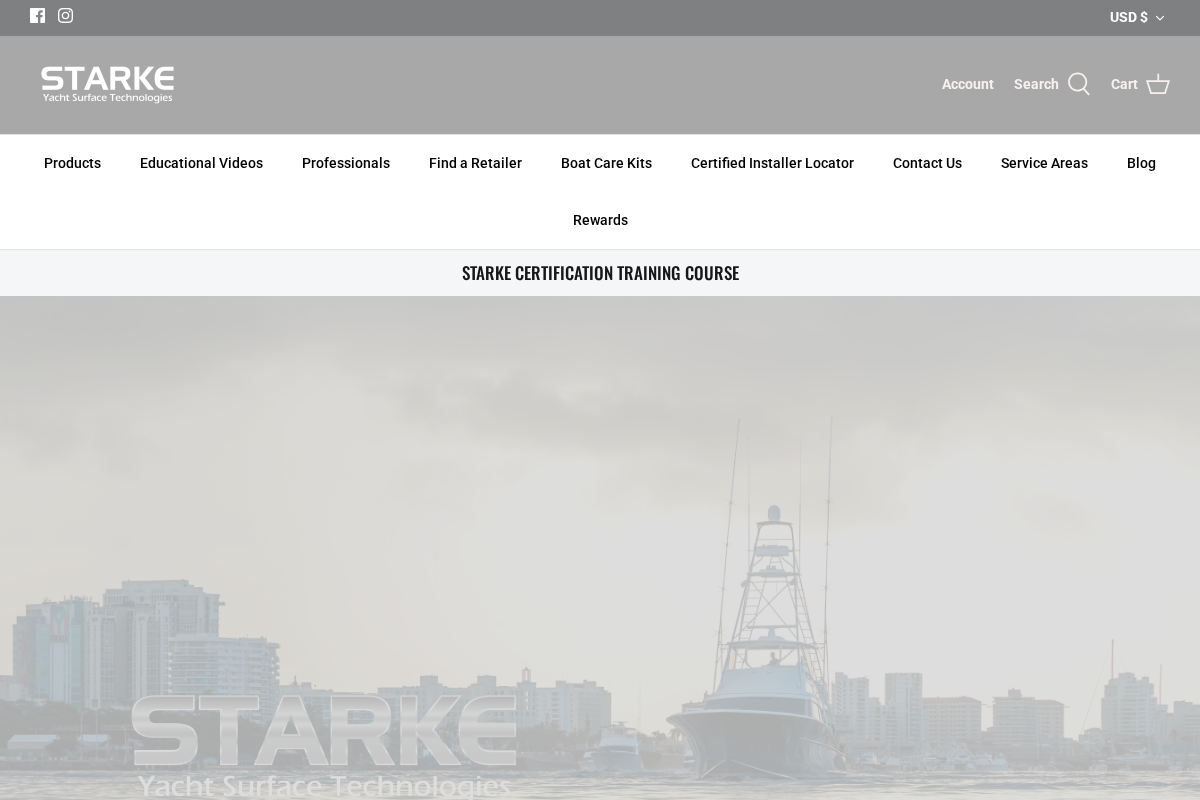Click the Starke Yacht Surface Technologies logo
Screen dimensions: 1200x800
click(x=107, y=84)
